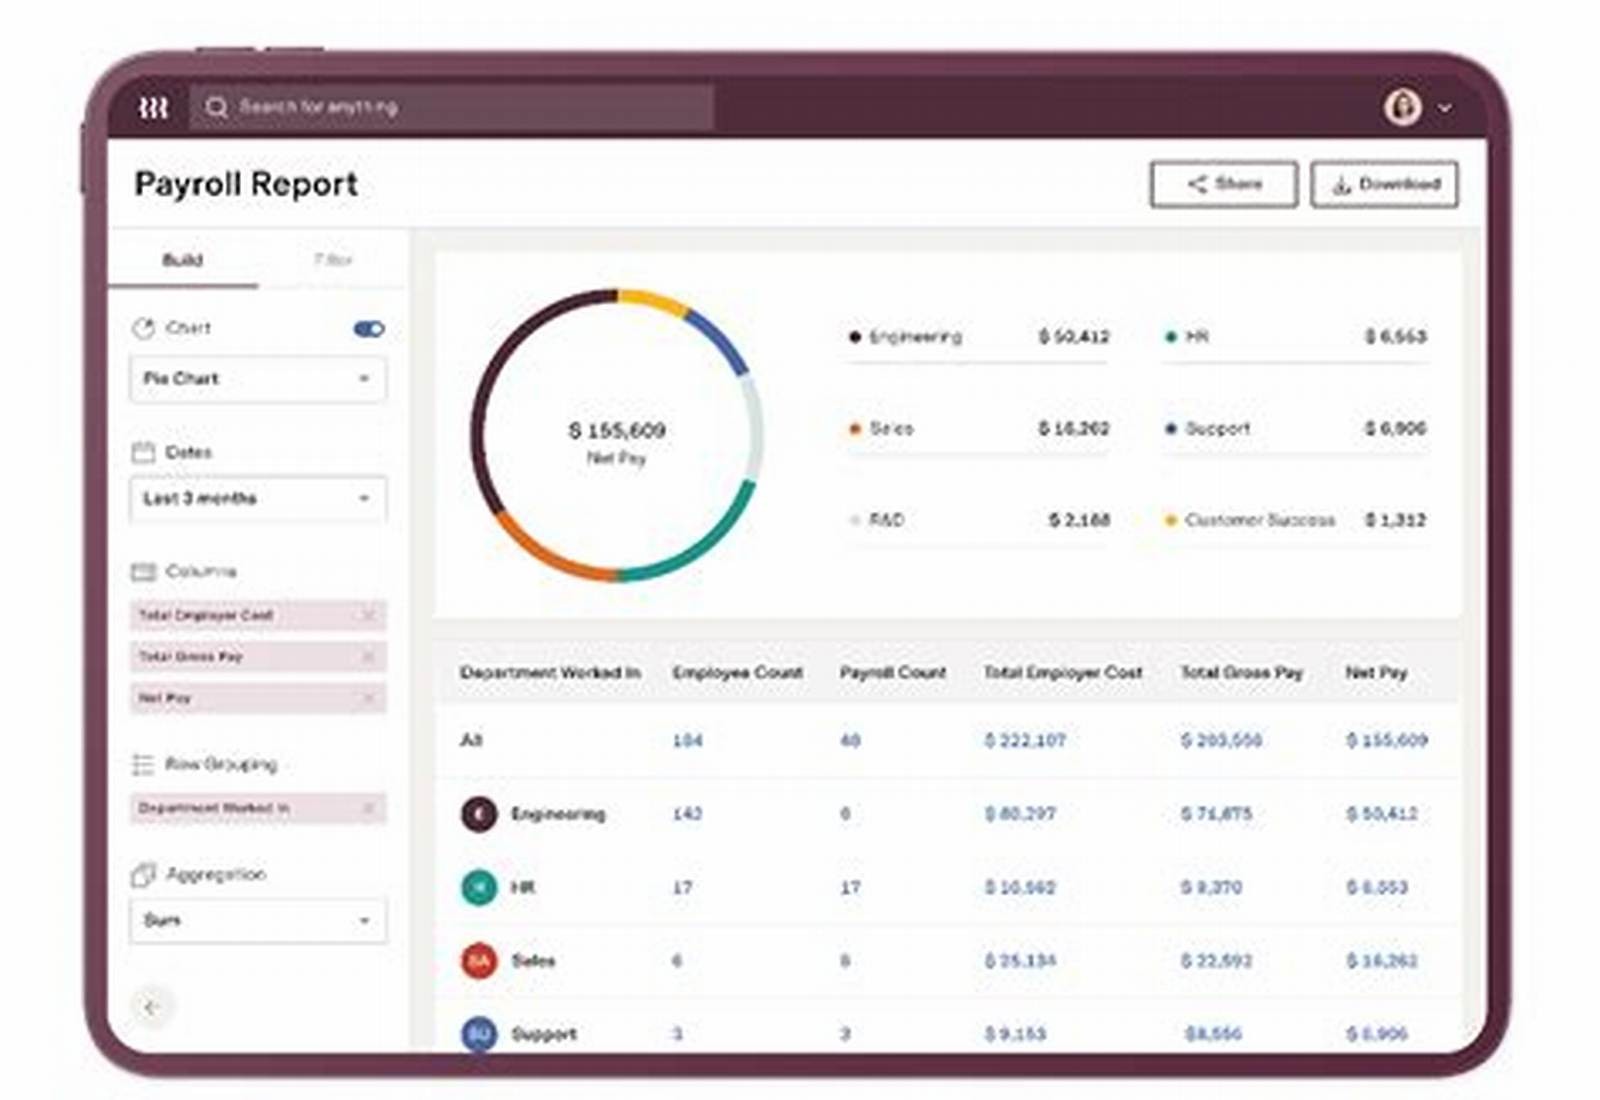Switch to the Build tab
Screen dimensions: 1600x1100
[x=183, y=260]
